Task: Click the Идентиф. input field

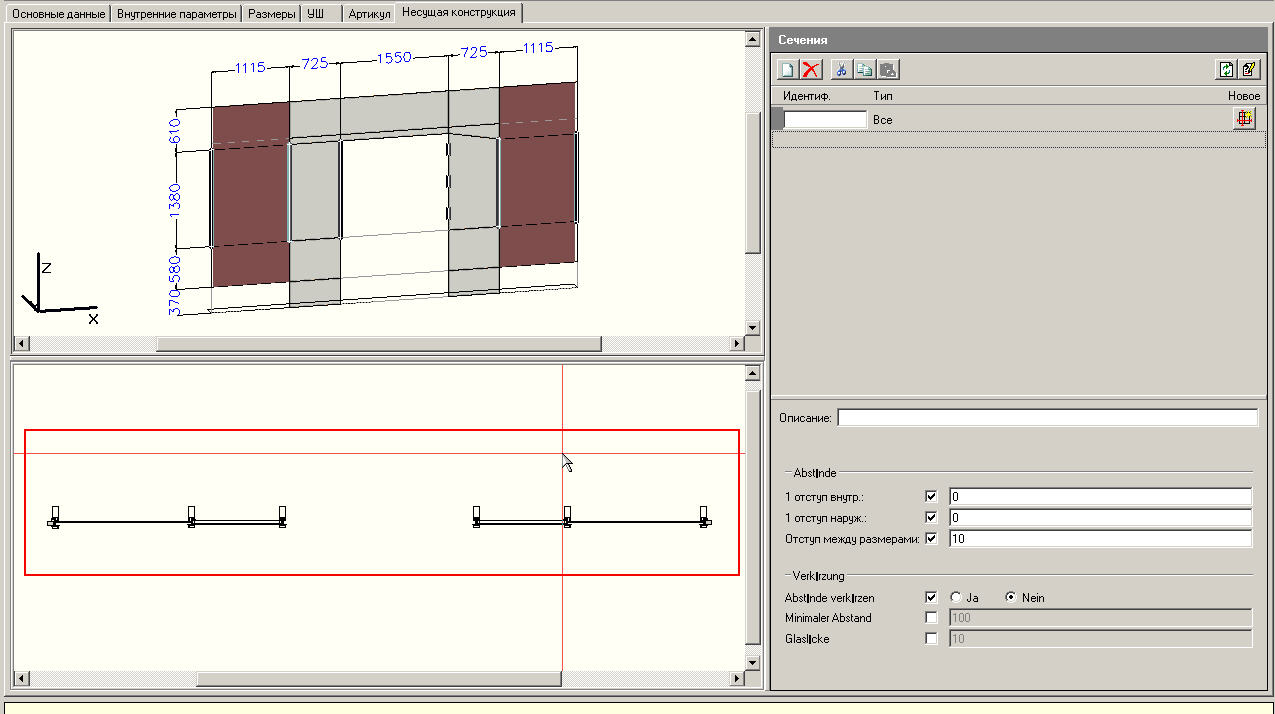Action: point(825,119)
